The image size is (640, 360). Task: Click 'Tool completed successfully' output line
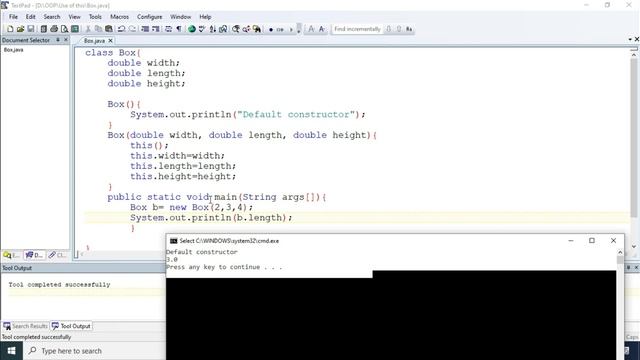59,284
